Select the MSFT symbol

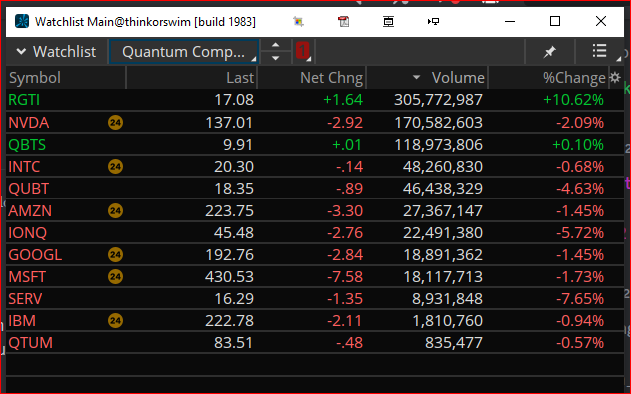click(27, 276)
